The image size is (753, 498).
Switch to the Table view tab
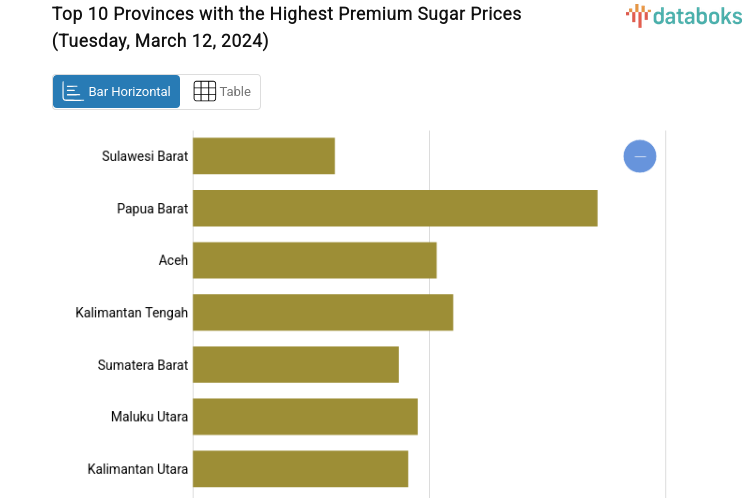pyautogui.click(x=221, y=92)
